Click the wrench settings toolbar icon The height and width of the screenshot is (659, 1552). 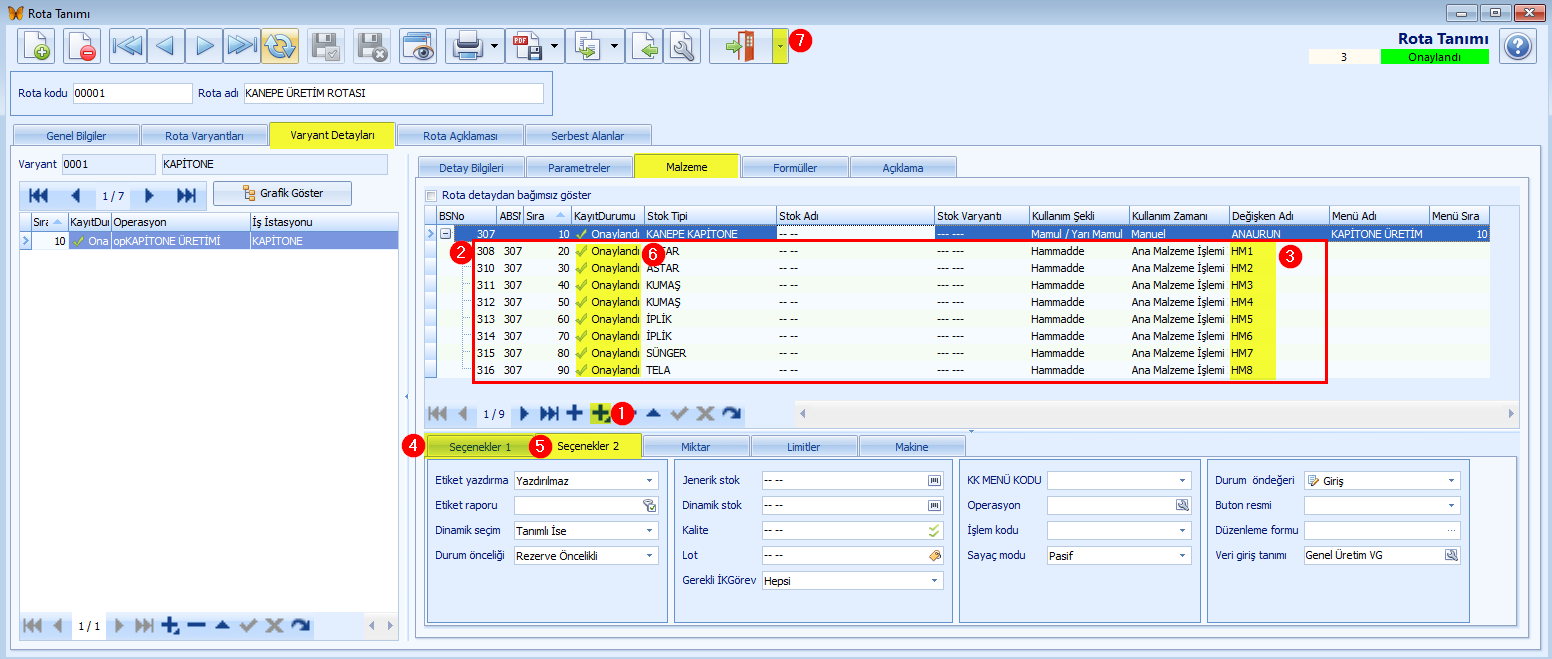pos(681,46)
